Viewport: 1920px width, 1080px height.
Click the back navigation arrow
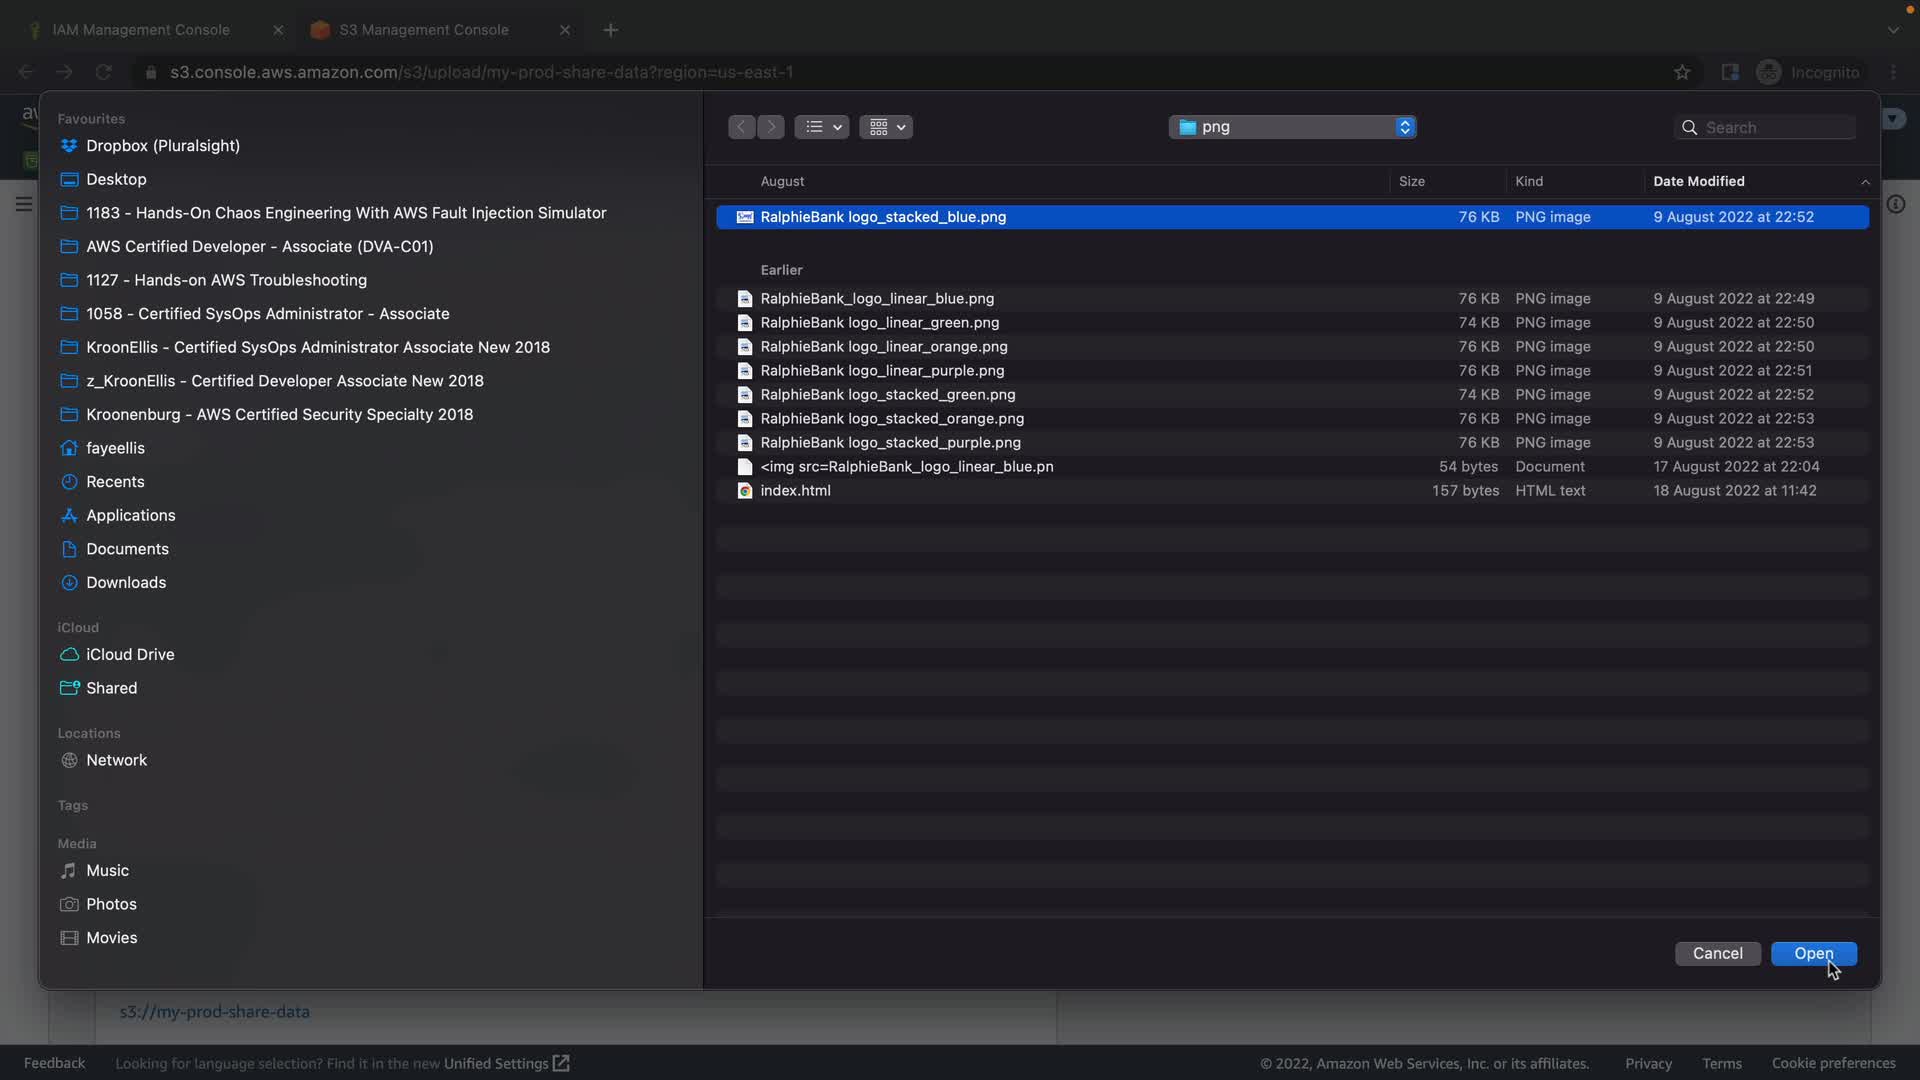pos(741,127)
